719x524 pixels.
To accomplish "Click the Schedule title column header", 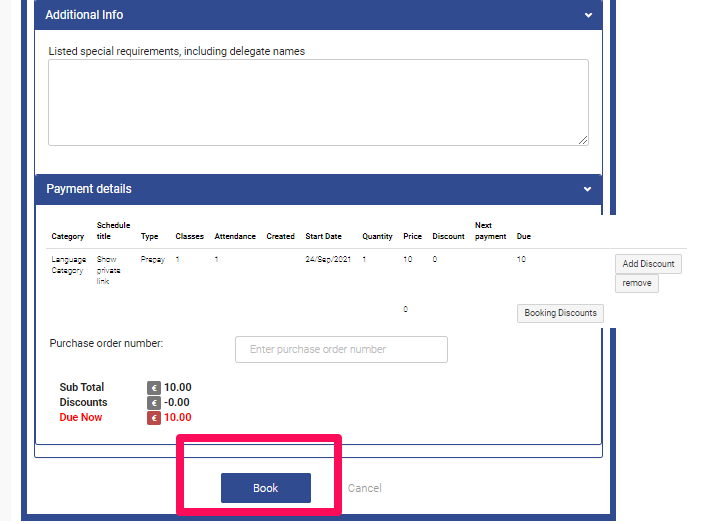I will tap(113, 231).
